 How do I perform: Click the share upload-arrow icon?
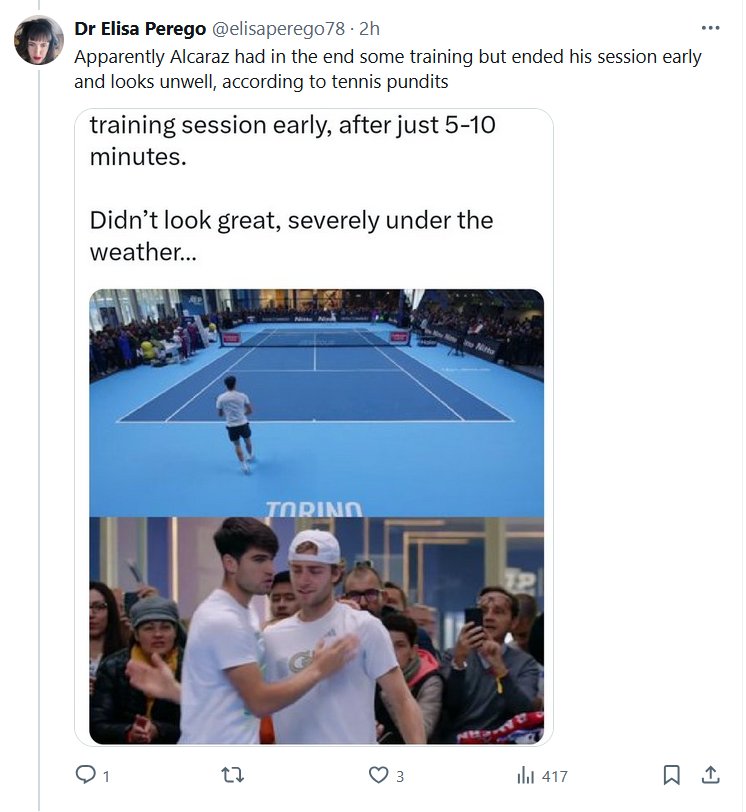point(709,775)
